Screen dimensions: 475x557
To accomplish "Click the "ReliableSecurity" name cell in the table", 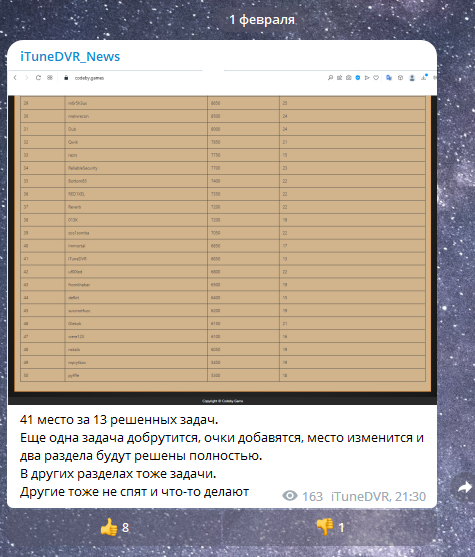I will coord(136,168).
